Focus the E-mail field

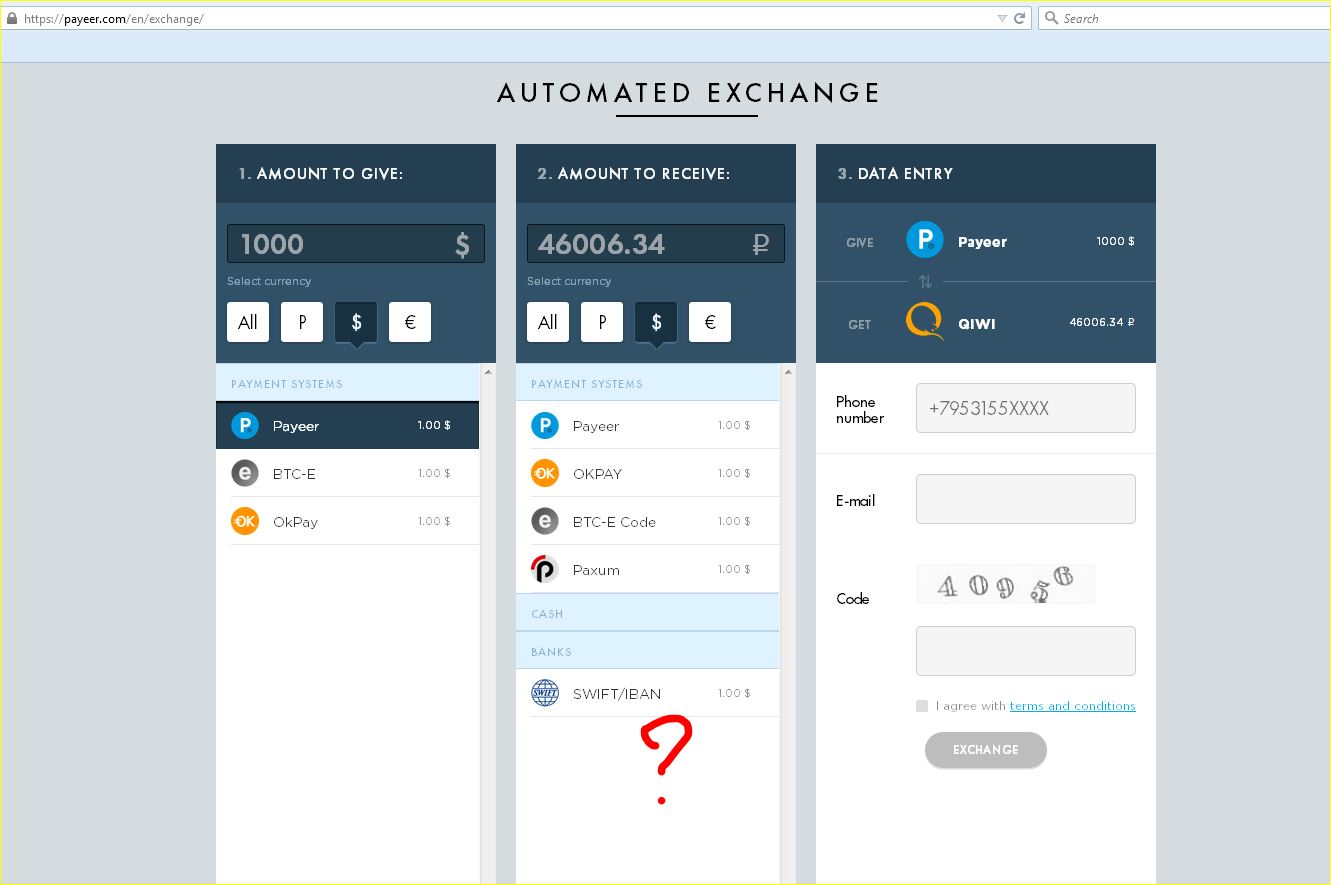[x=1026, y=499]
